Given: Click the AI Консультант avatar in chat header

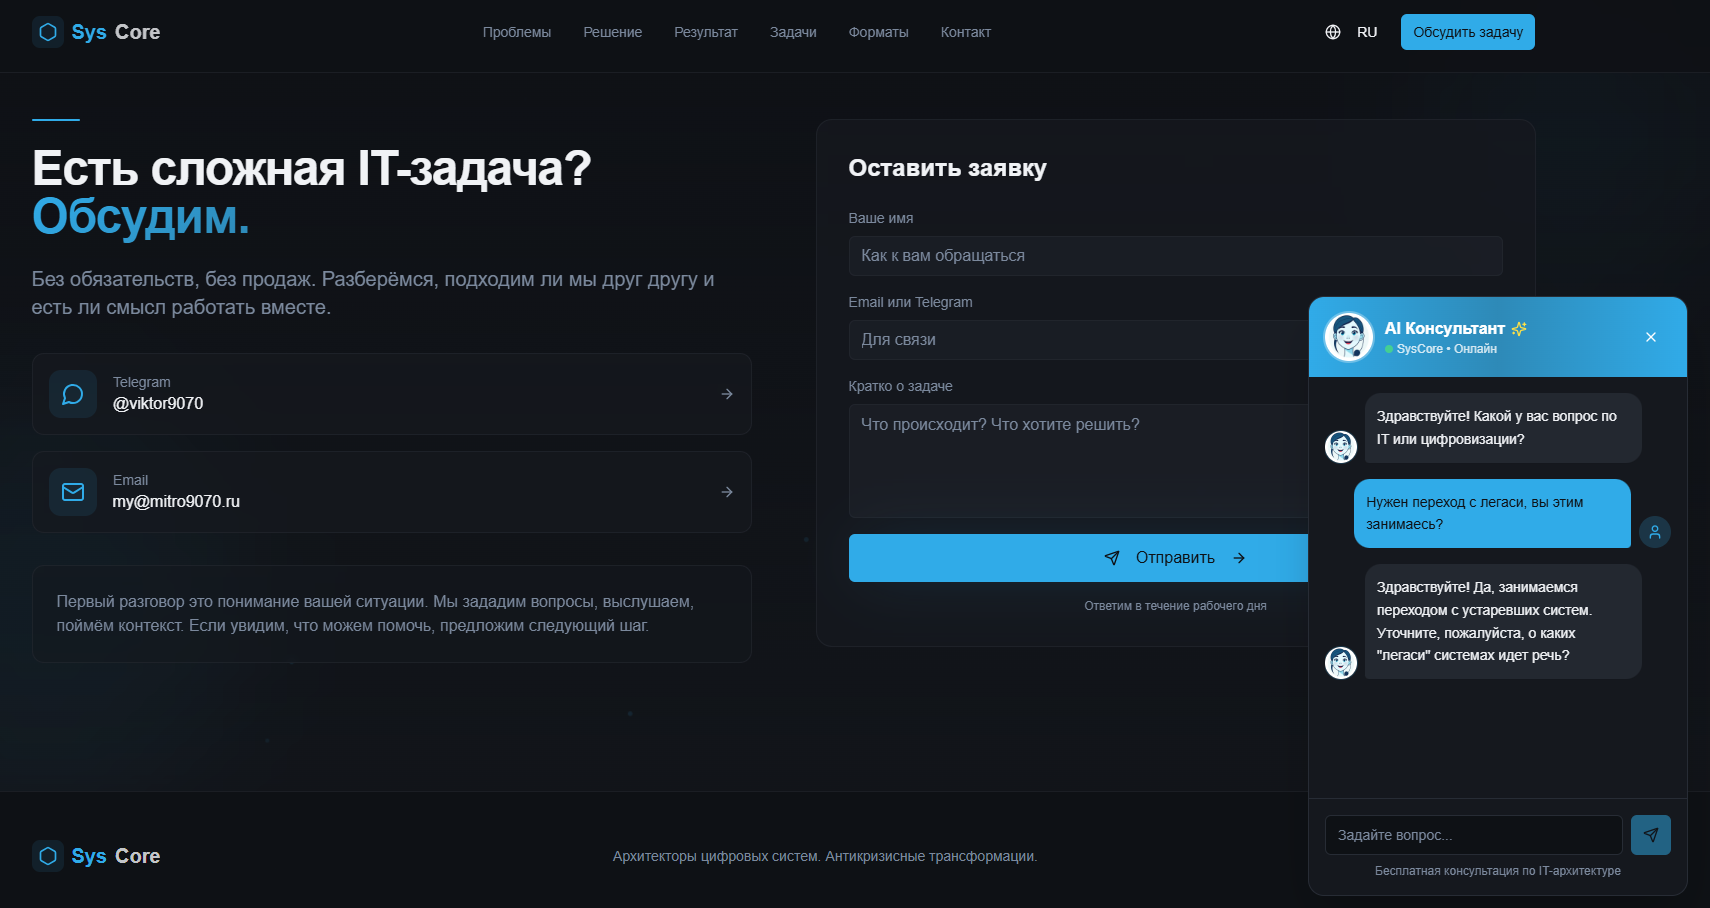Looking at the screenshot, I should 1348,337.
